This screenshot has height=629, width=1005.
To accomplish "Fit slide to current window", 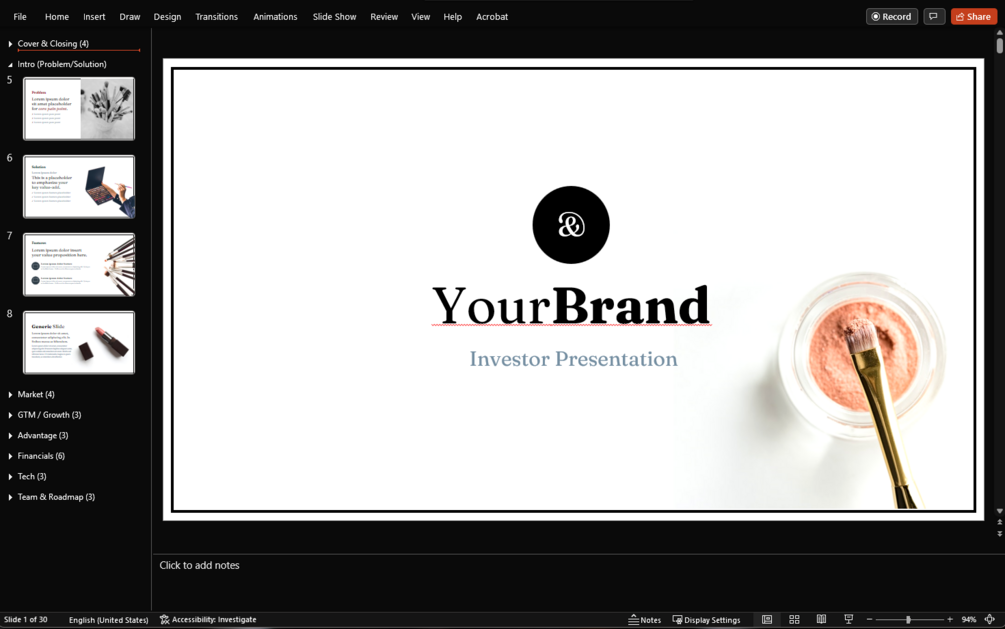I will (990, 619).
